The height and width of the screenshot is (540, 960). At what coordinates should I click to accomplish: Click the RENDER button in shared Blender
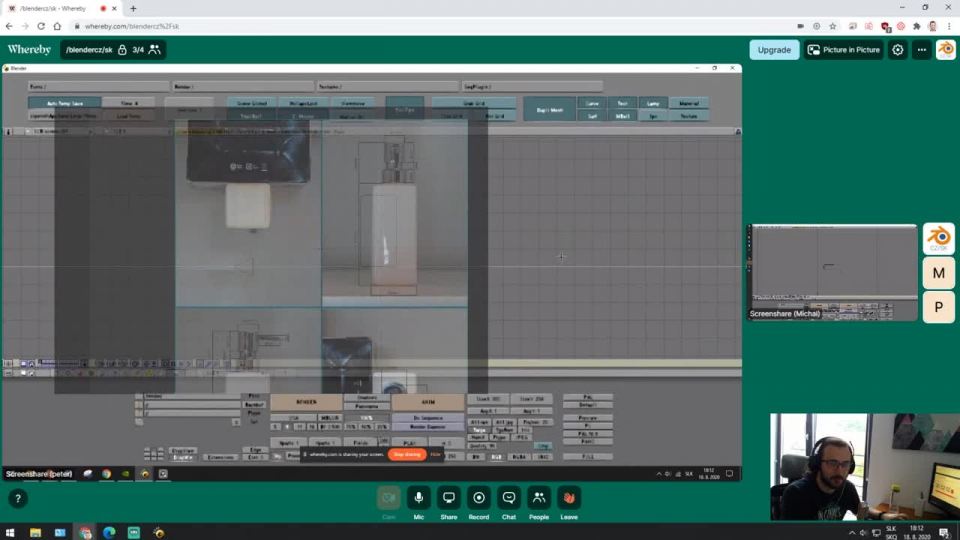tap(306, 402)
